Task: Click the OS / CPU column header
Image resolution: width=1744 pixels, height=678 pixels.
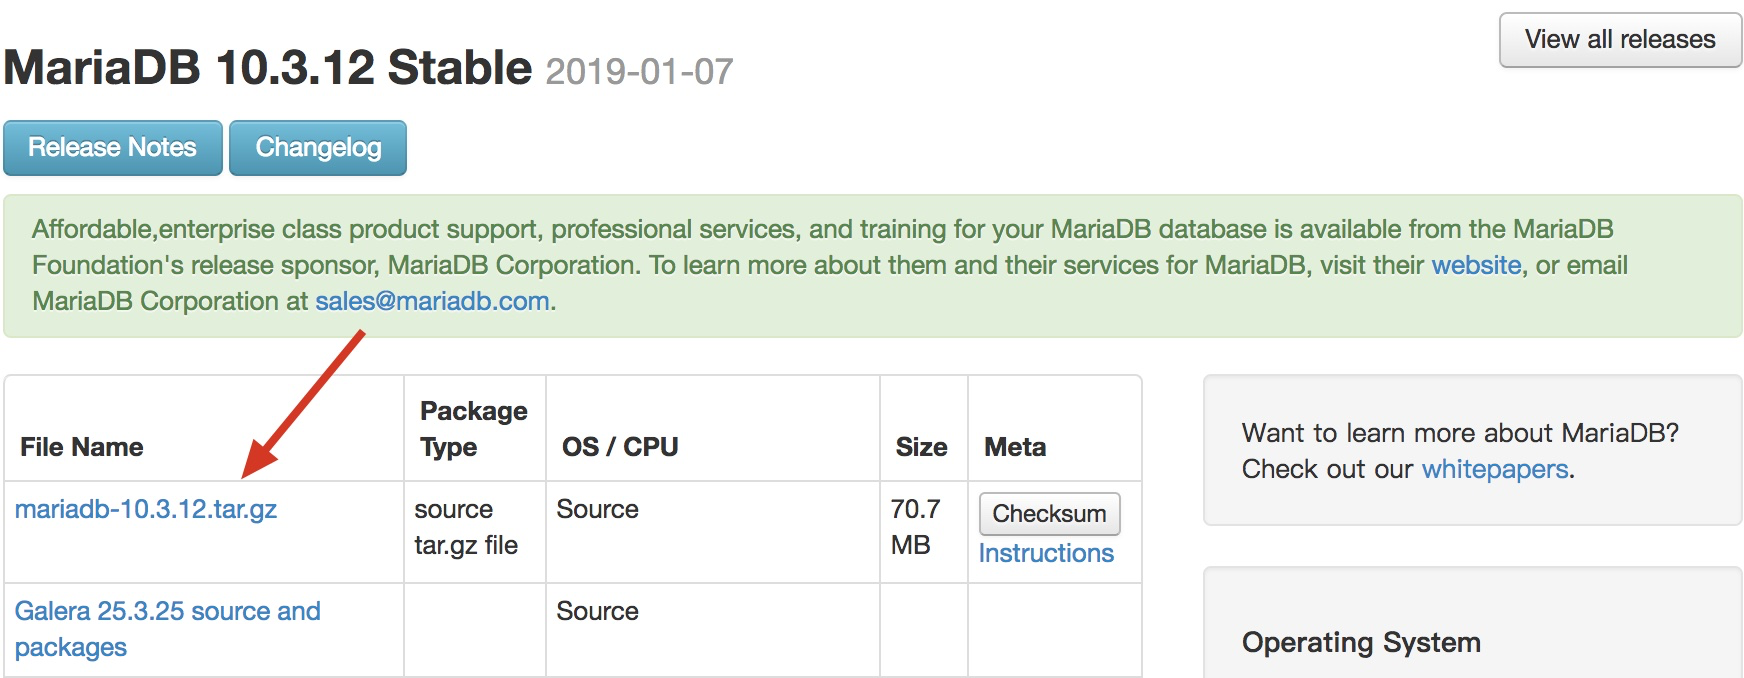Action: coord(620,447)
